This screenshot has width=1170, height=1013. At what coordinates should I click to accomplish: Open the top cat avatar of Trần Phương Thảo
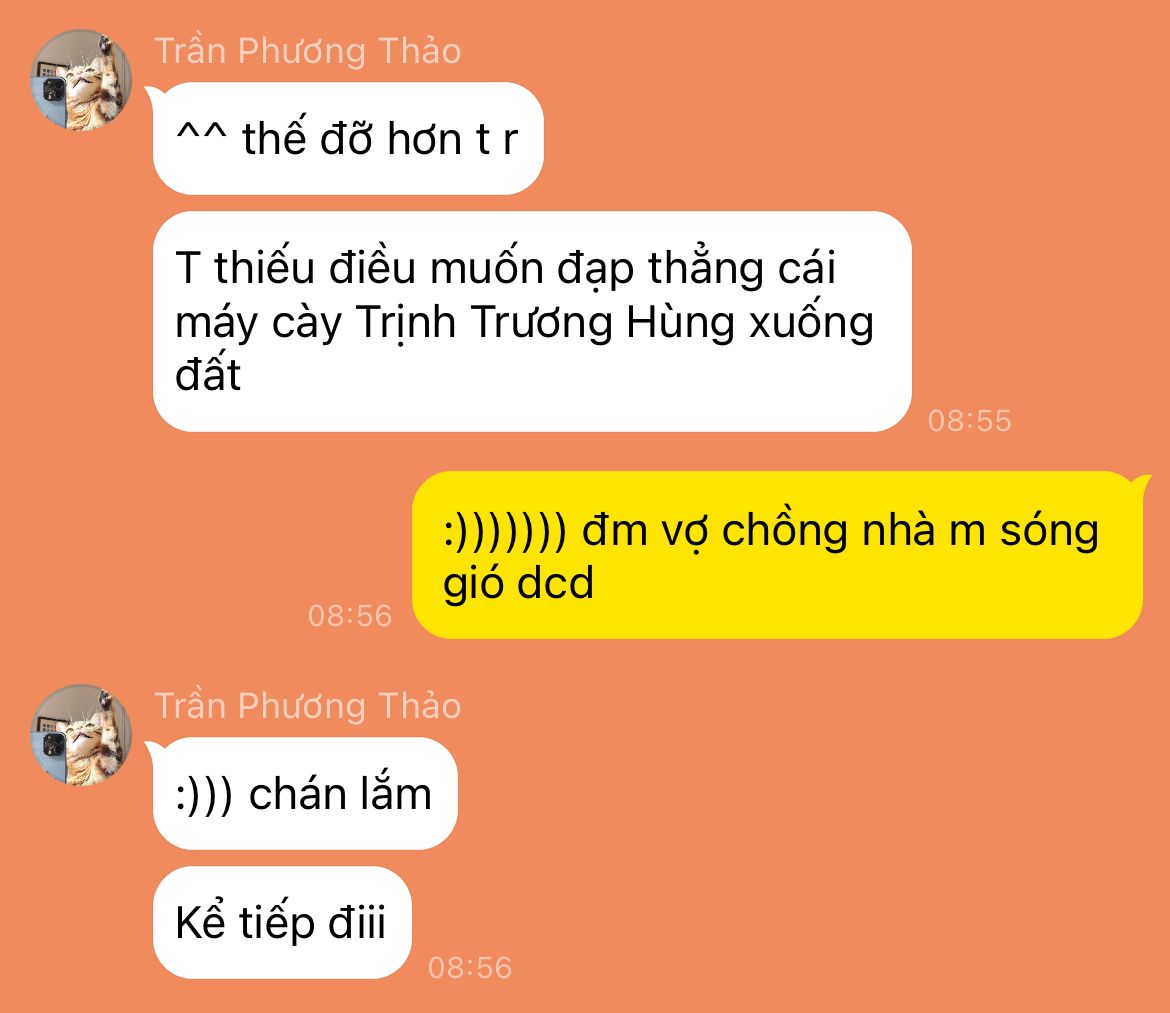(81, 80)
